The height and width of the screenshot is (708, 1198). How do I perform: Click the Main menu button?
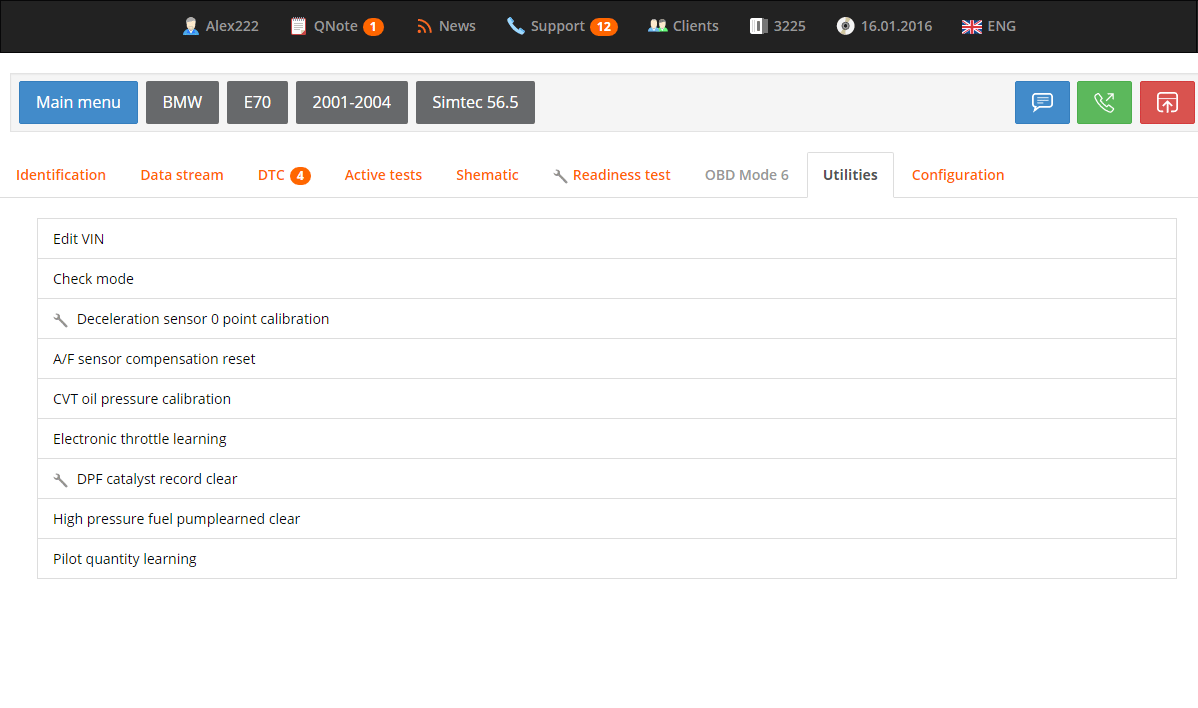(78, 102)
